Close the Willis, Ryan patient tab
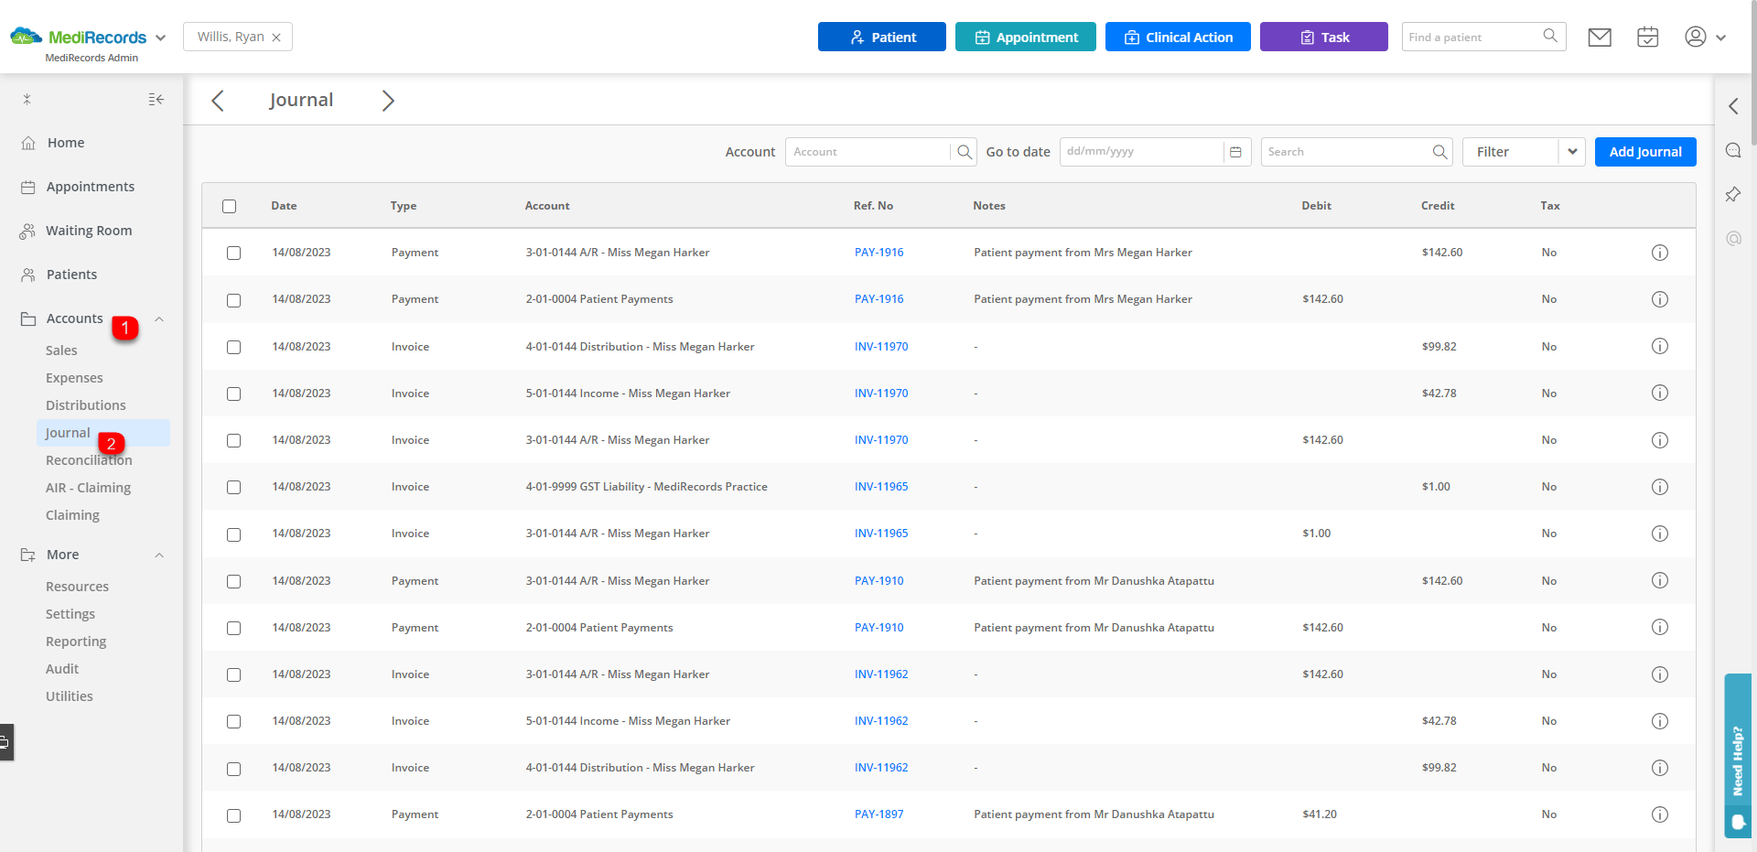The height and width of the screenshot is (852, 1757). [276, 38]
